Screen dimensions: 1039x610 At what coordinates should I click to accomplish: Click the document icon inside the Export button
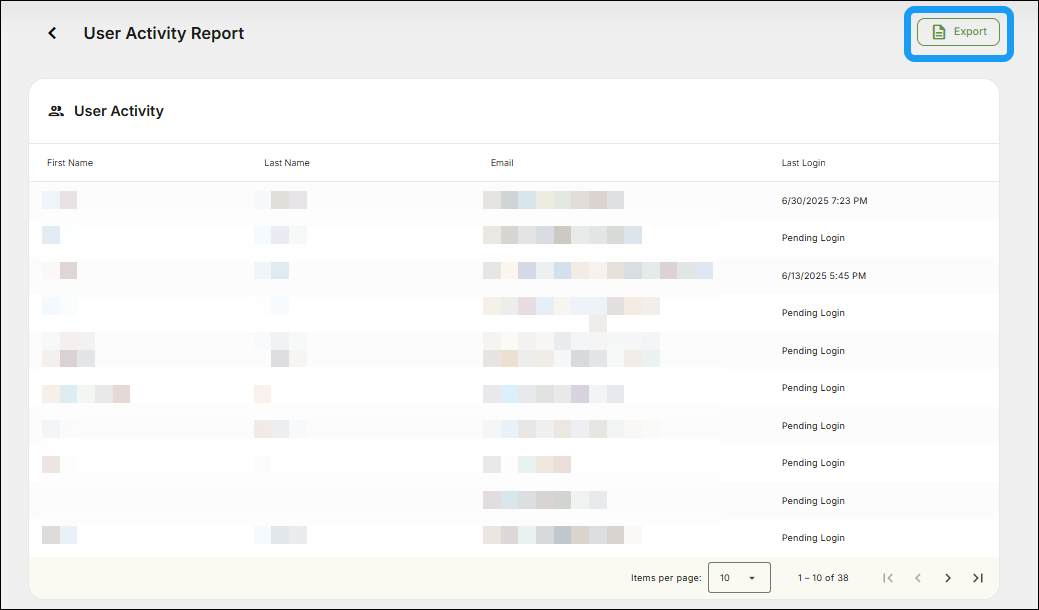pyautogui.click(x=937, y=31)
